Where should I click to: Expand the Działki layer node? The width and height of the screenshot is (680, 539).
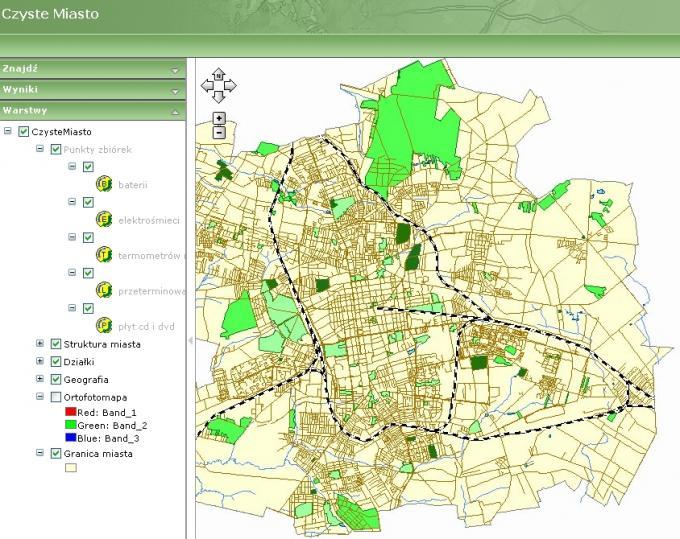point(40,362)
